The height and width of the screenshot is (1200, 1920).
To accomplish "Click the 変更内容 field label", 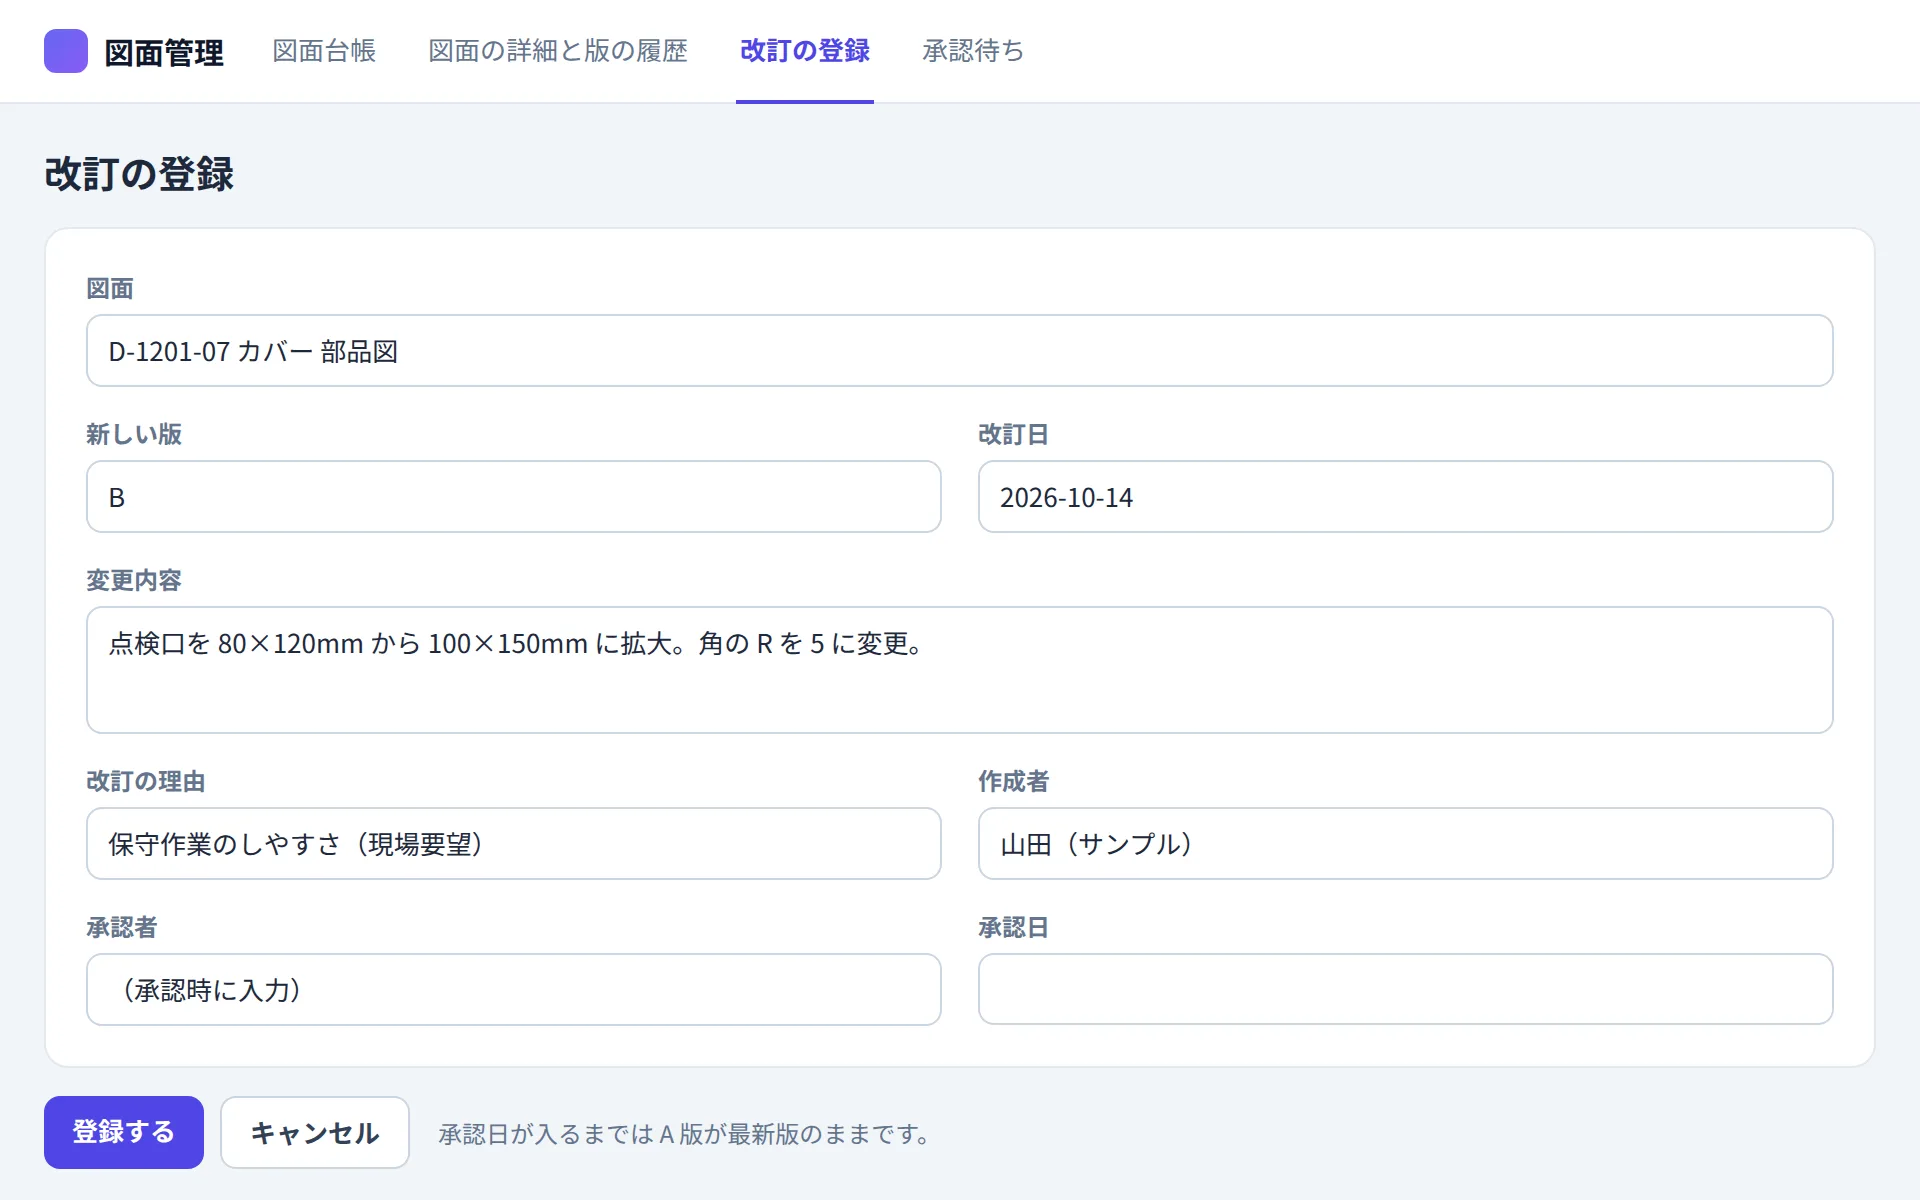I will pyautogui.click(x=134, y=580).
